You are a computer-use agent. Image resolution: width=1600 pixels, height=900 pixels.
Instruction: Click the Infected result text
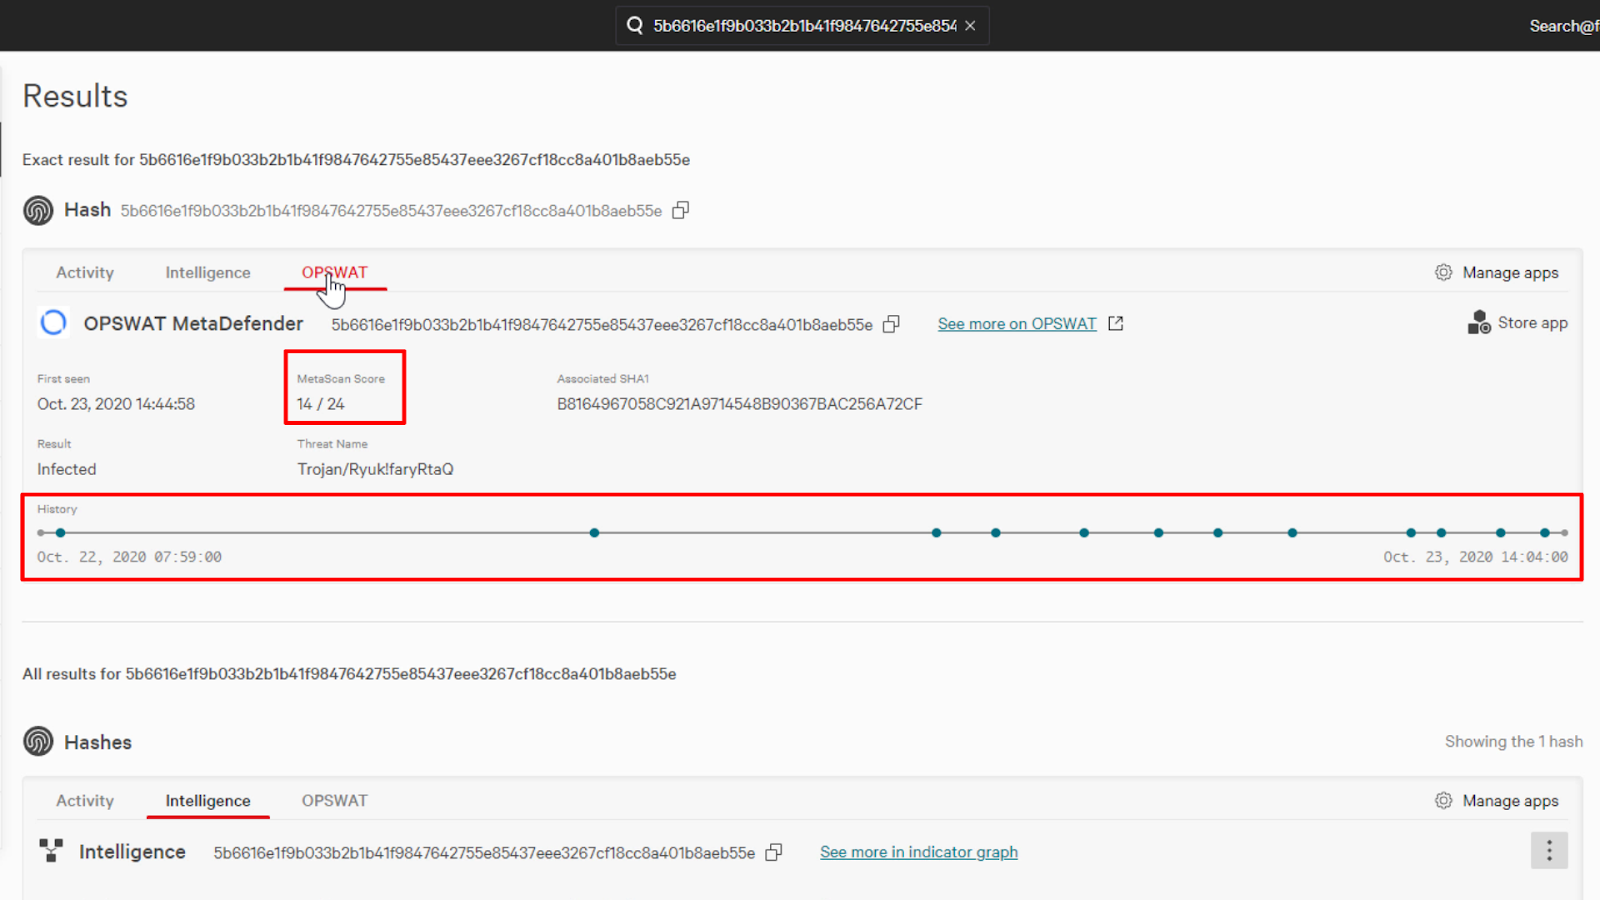click(67, 469)
